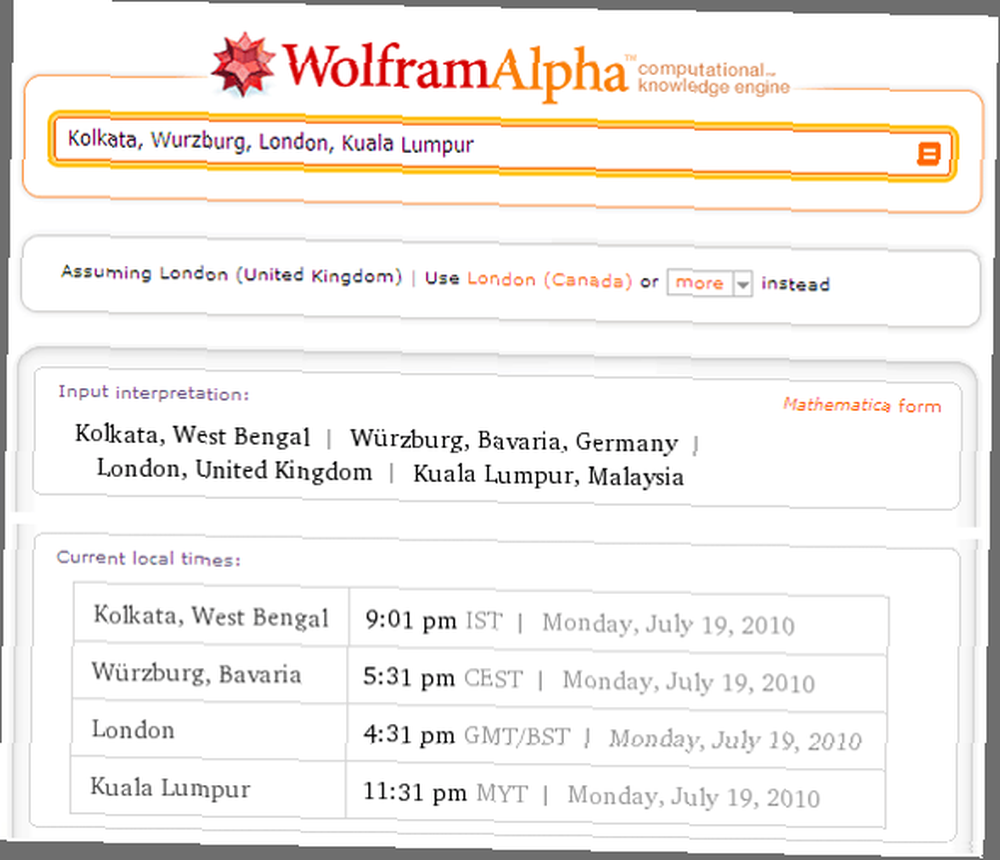1000x860 pixels.
Task: Click the WolframAlpha star logo icon
Action: (243, 65)
